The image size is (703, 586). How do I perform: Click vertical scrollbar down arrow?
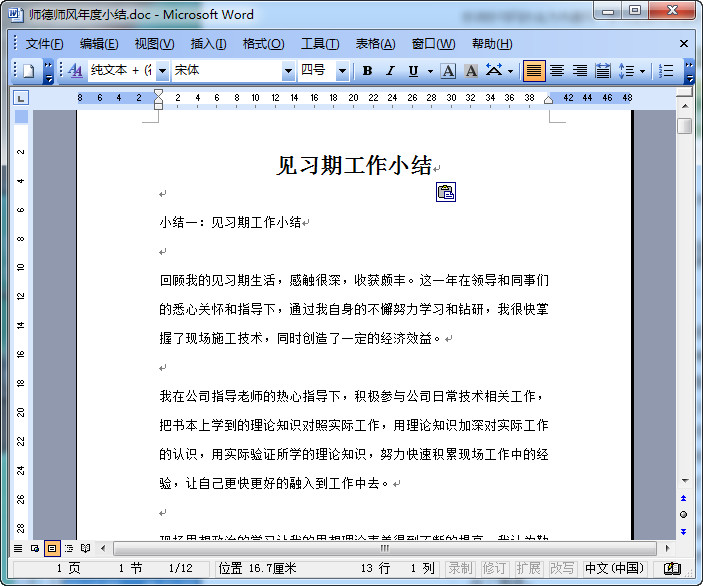[x=685, y=481]
